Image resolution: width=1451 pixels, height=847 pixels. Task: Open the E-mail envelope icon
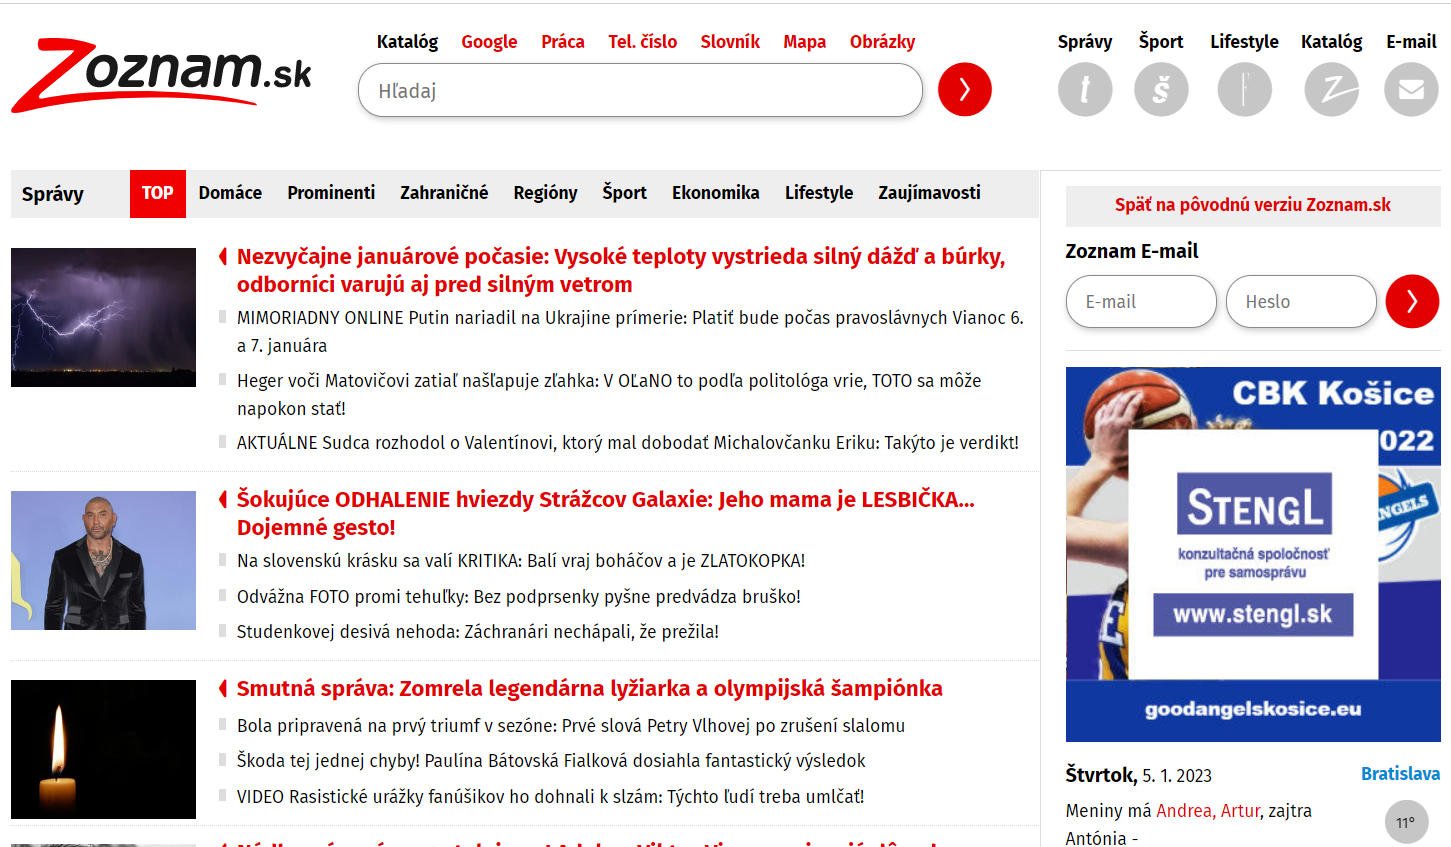coord(1410,89)
